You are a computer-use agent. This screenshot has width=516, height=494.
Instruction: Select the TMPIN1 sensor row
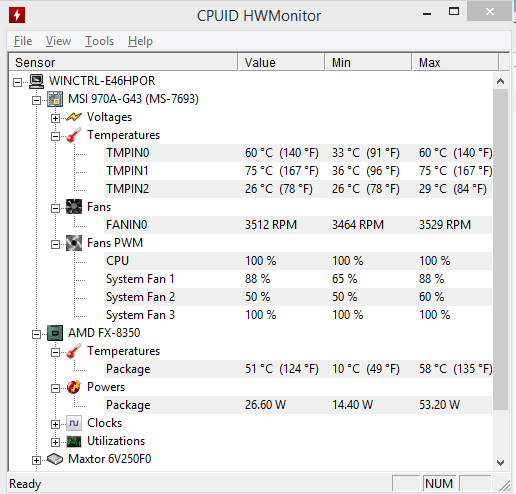298,171
